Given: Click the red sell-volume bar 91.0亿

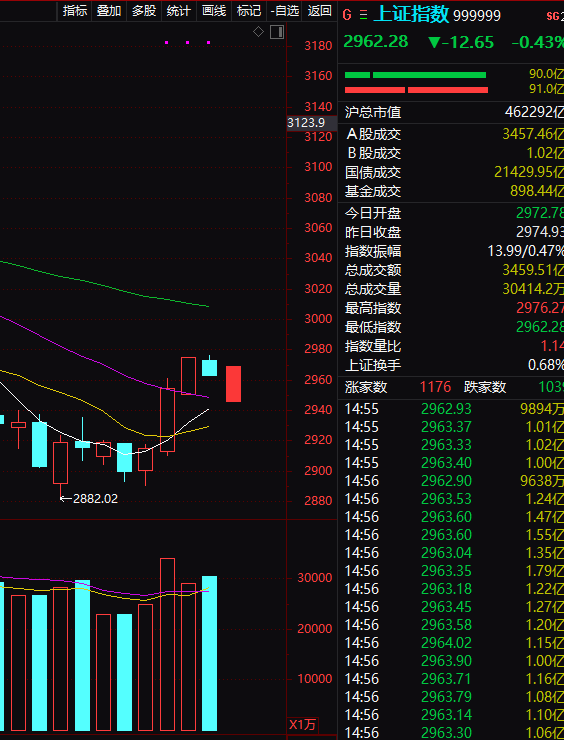Looking at the screenshot, I should (416, 90).
